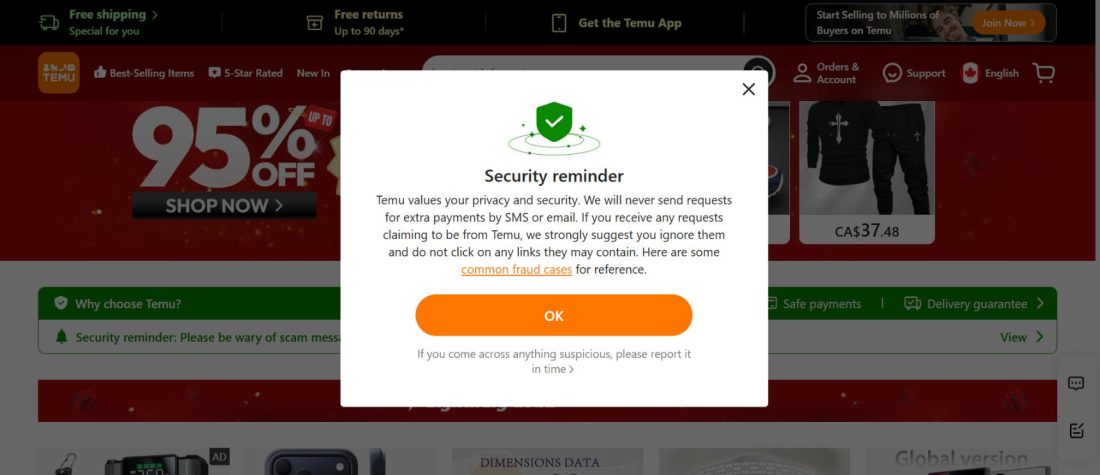1100x475 pixels.
Task: Expand View security reminder arrow
Action: (x=1040, y=337)
